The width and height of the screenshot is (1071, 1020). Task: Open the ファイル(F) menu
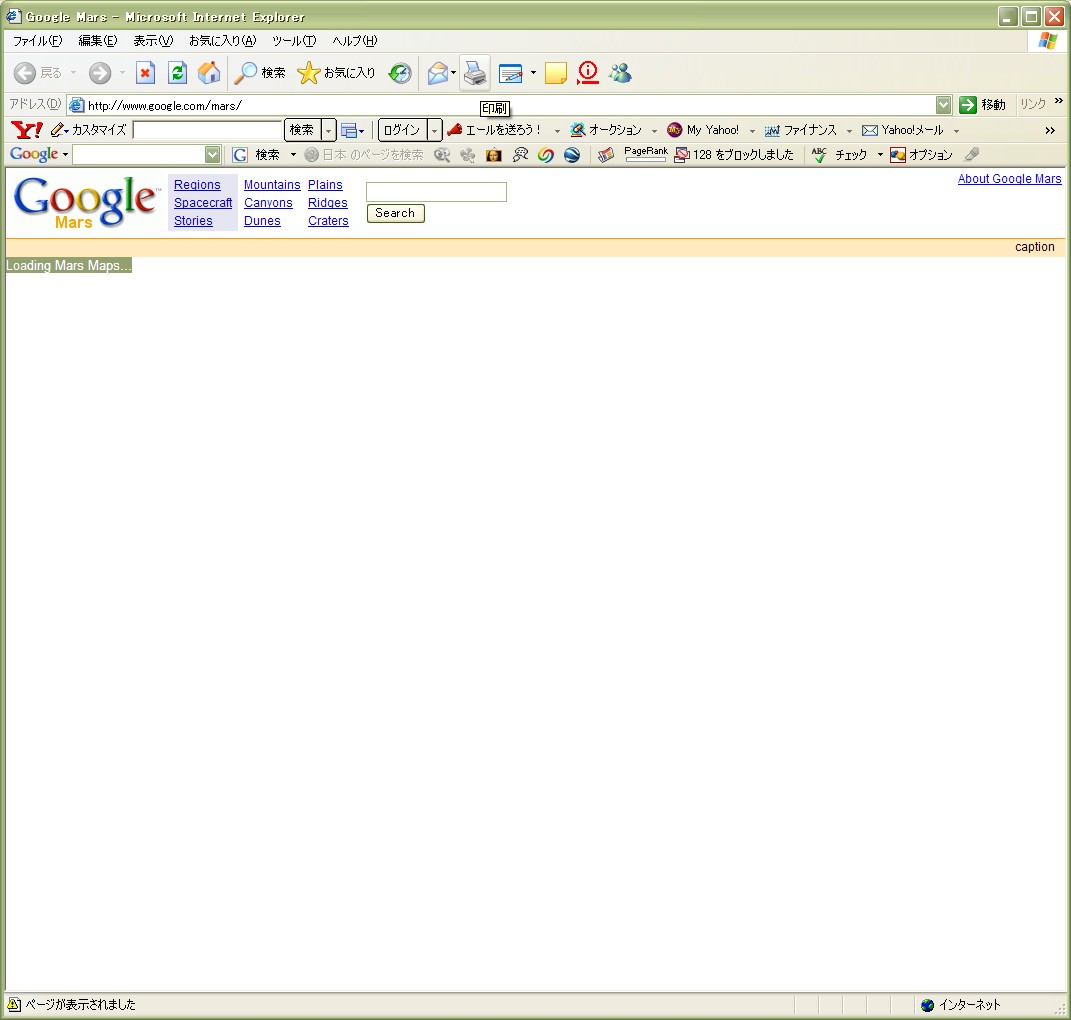[38, 41]
